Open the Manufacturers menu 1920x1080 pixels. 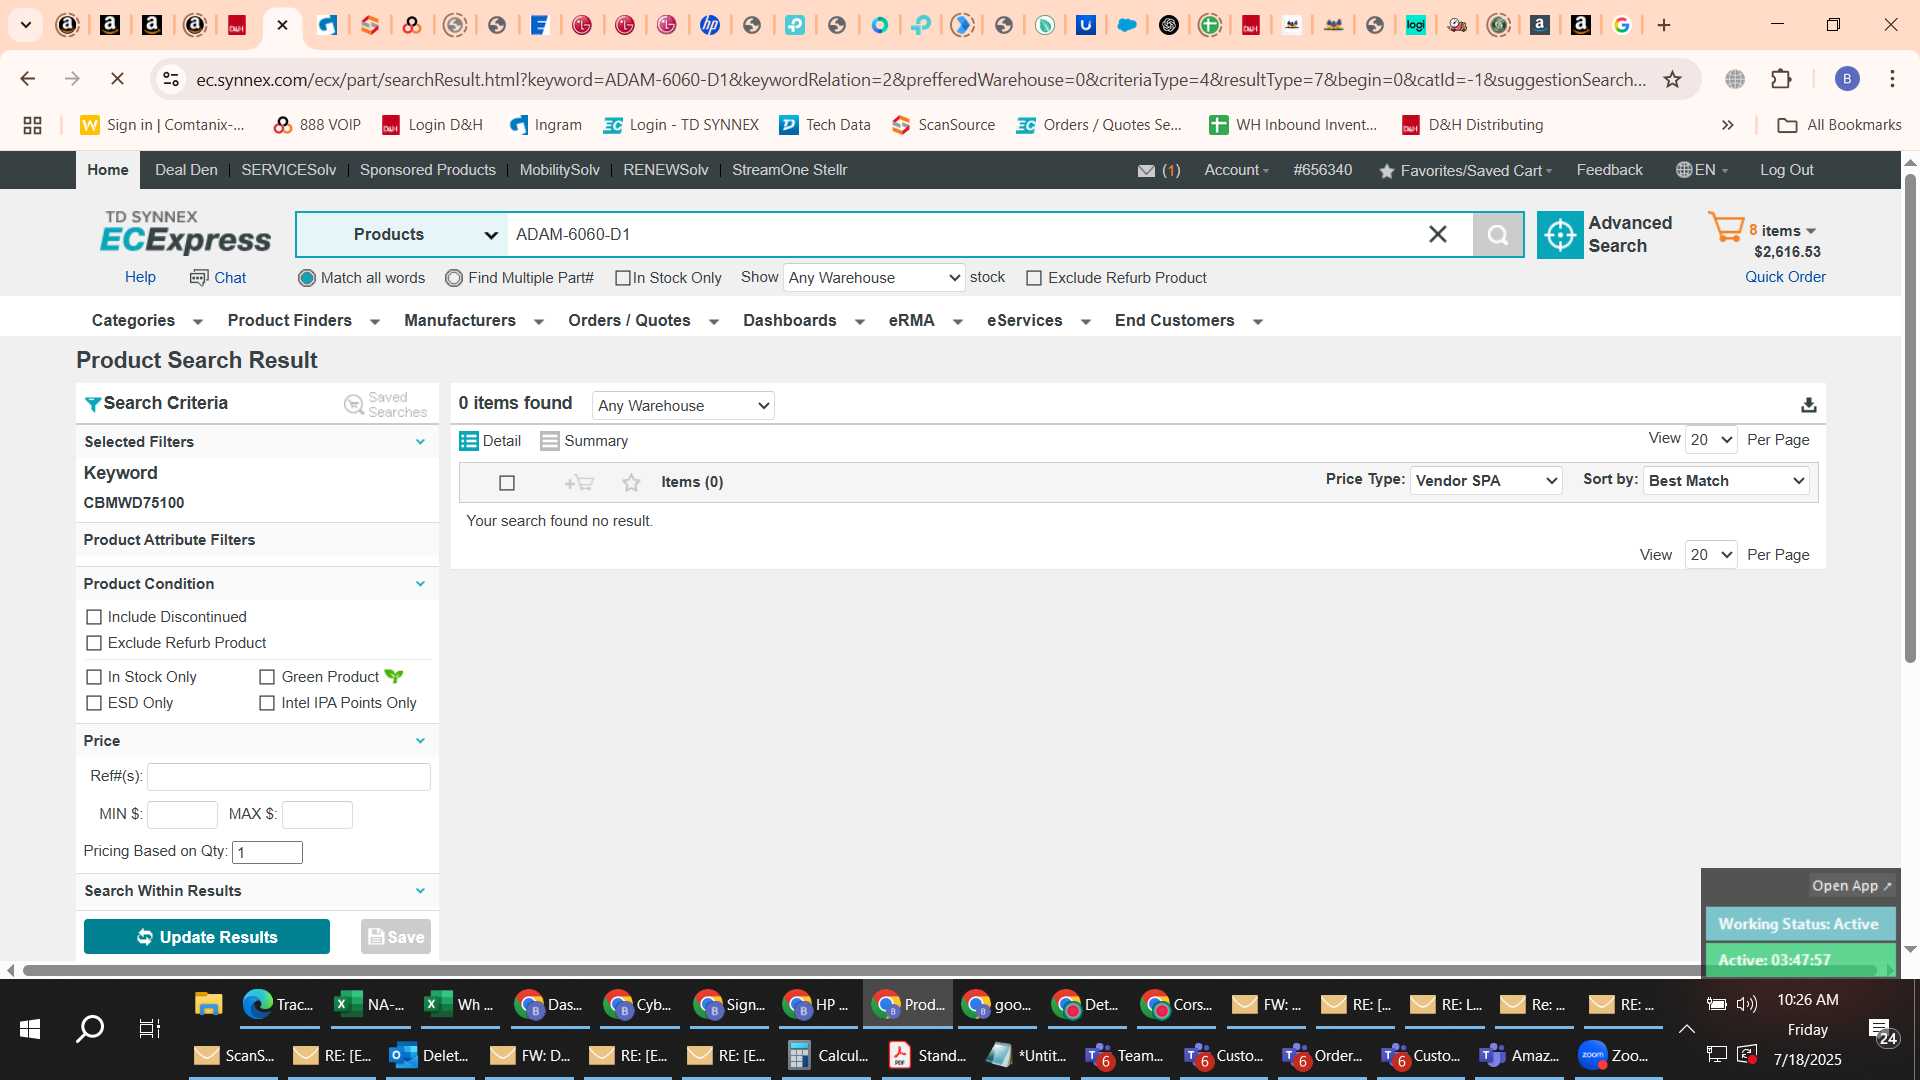tap(474, 321)
